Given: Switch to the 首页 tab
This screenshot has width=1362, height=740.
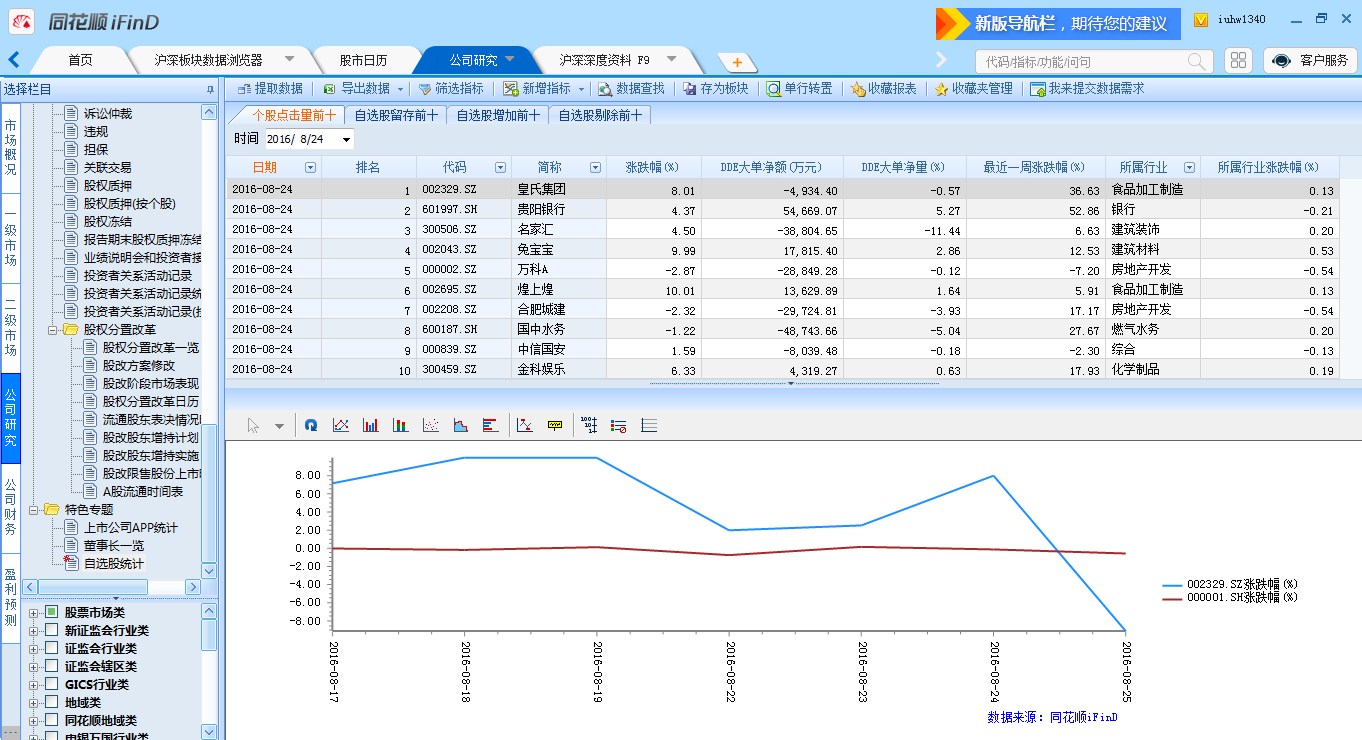Looking at the screenshot, I should [x=80, y=60].
